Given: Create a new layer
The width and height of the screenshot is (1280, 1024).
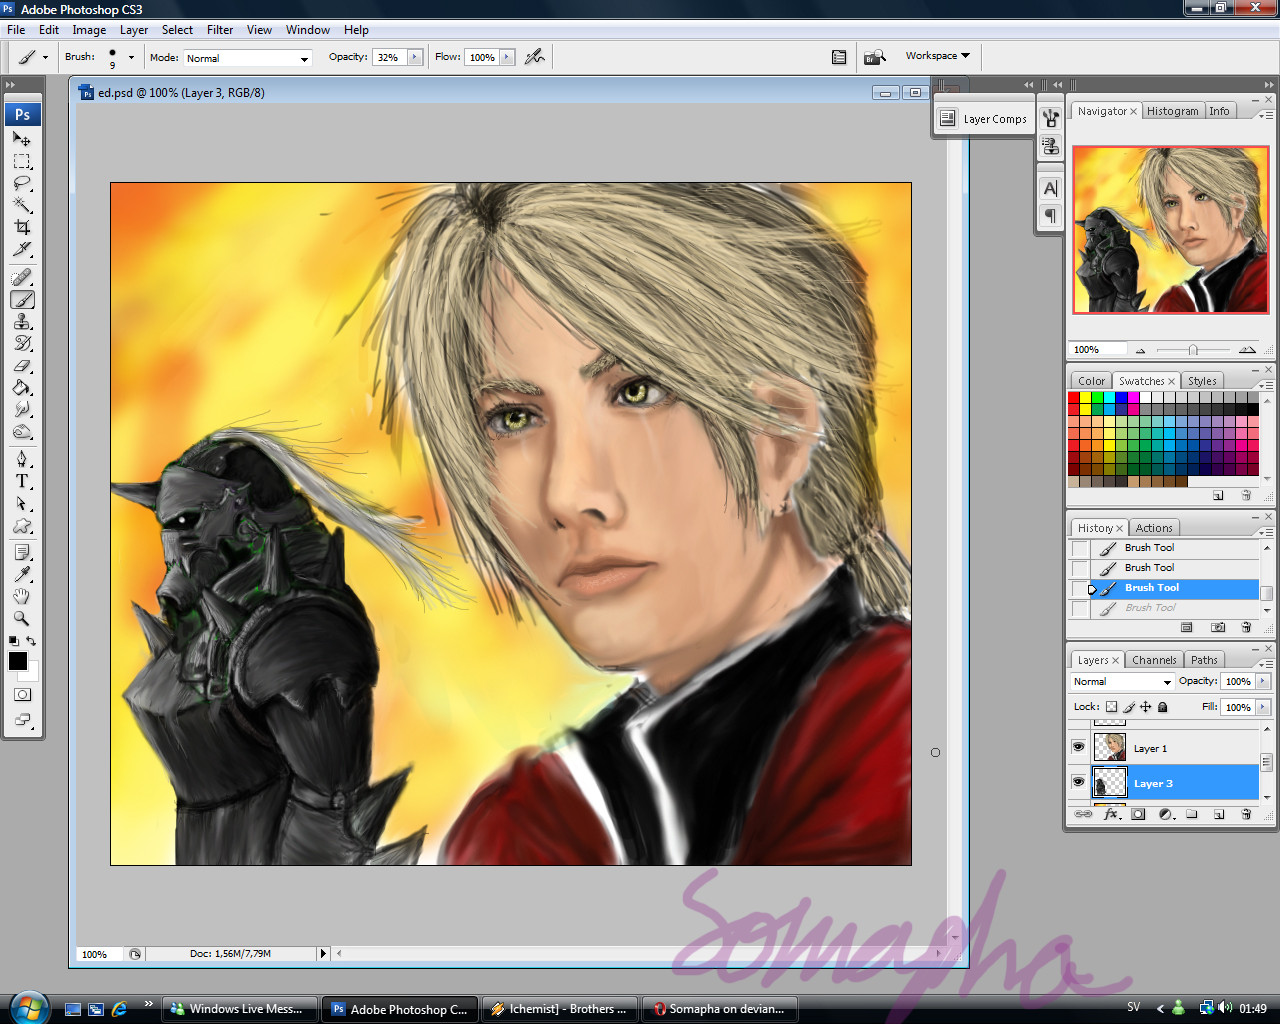Looking at the screenshot, I should point(1219,814).
